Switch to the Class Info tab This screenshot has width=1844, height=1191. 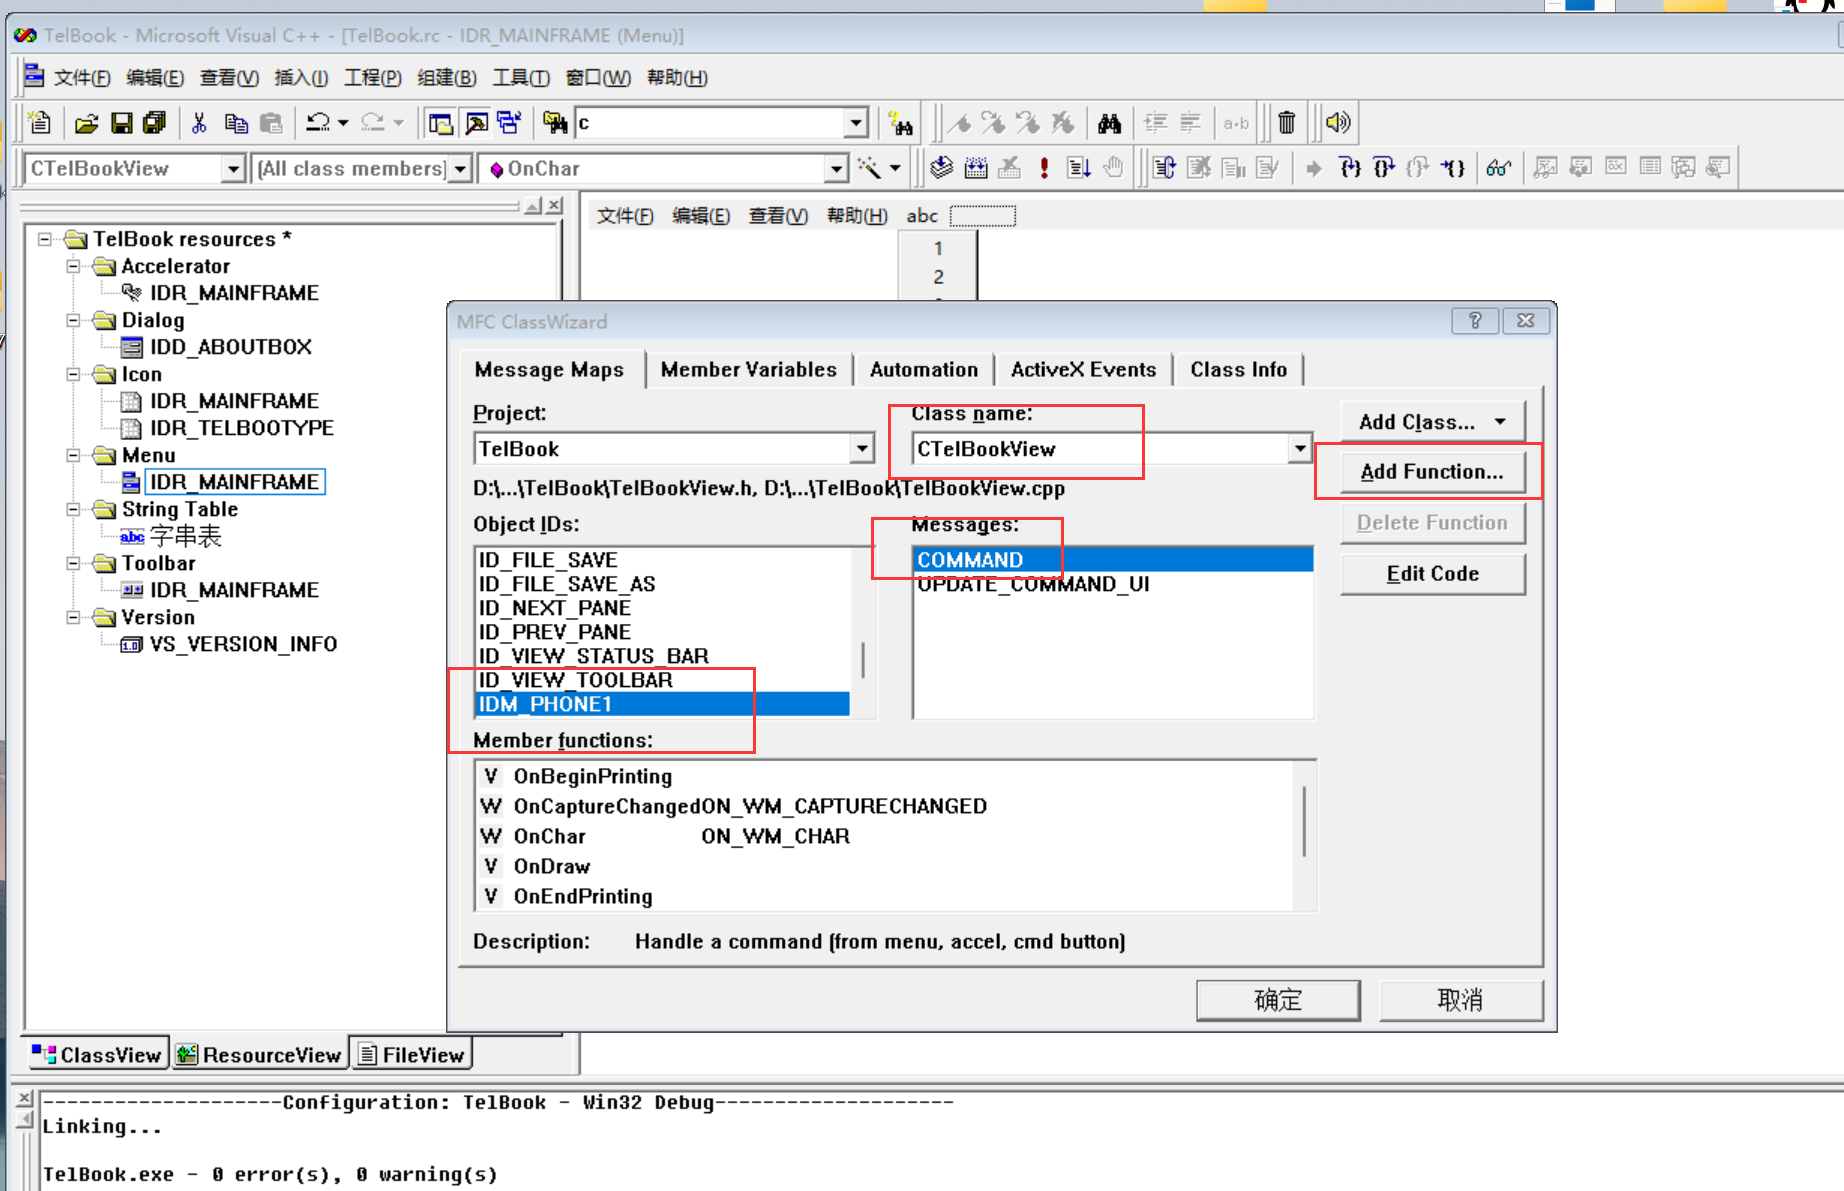[x=1238, y=369]
